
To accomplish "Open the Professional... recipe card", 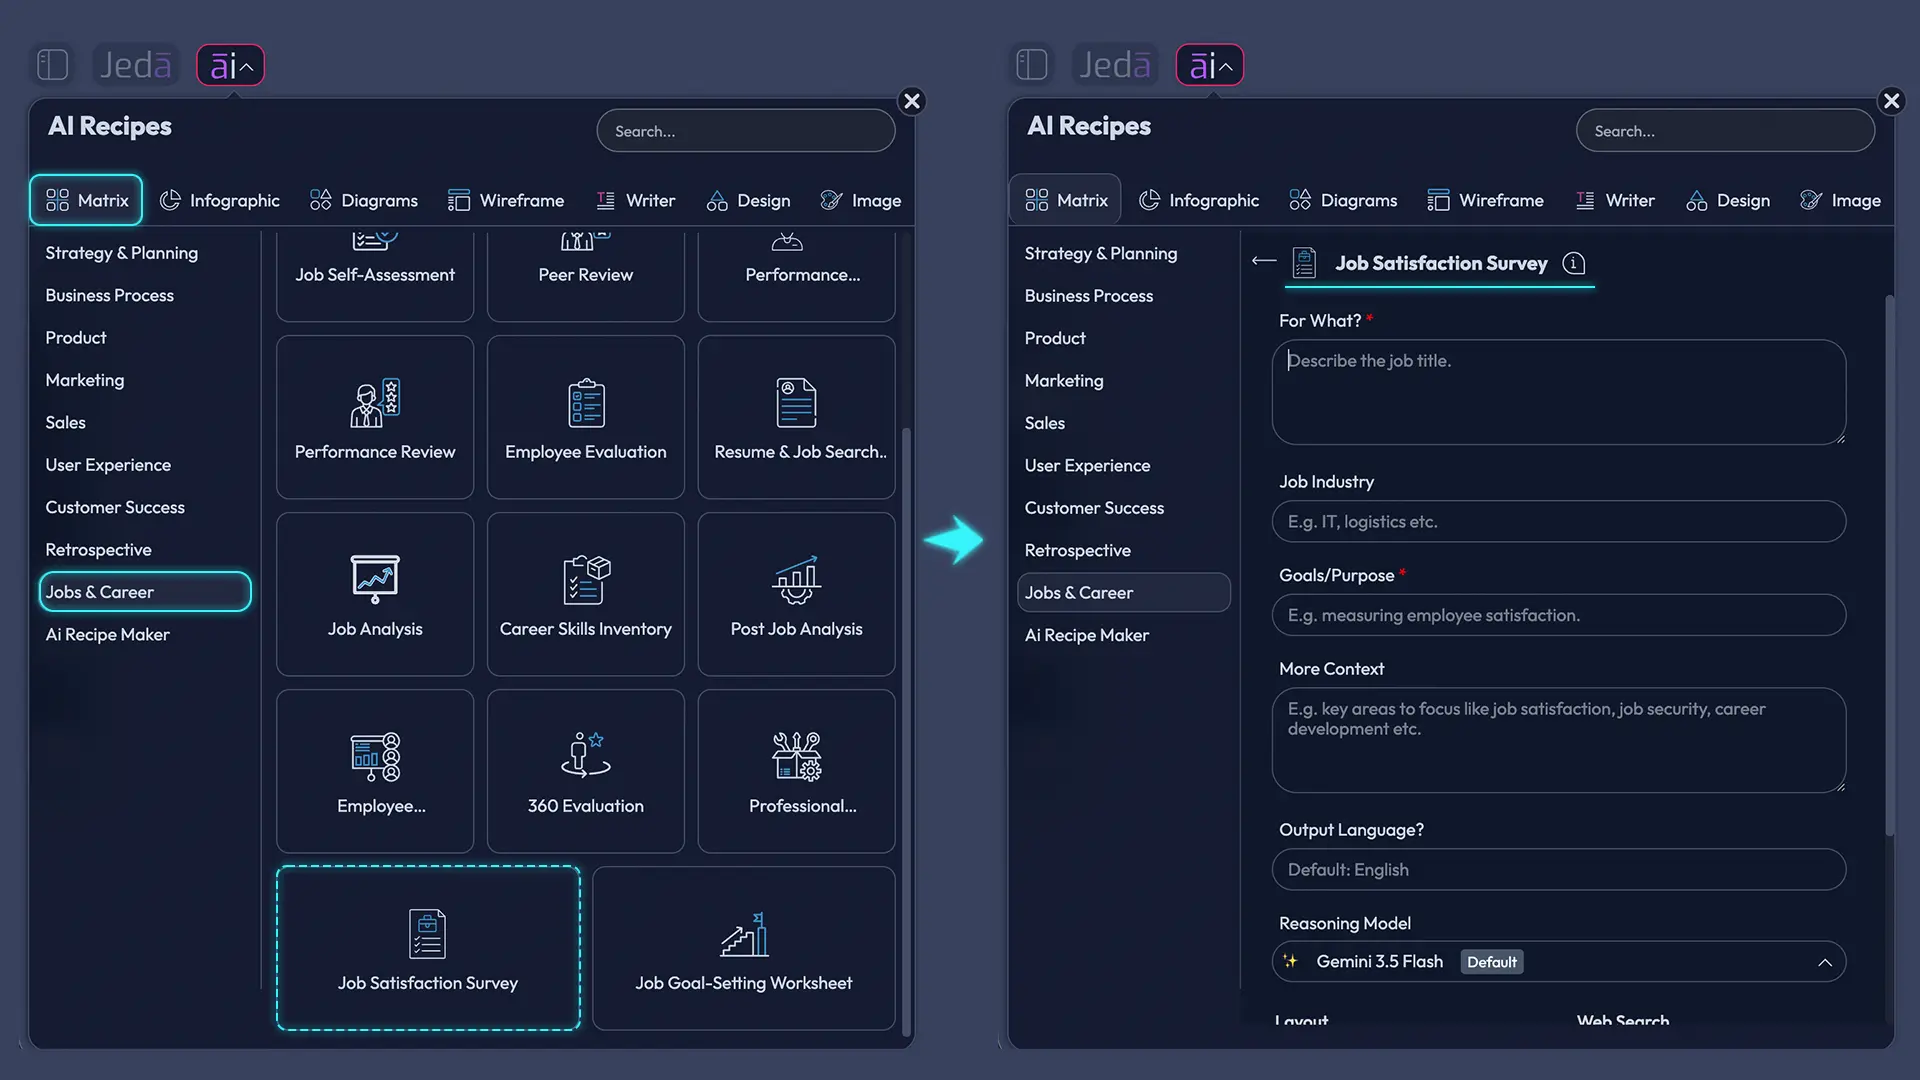I will tap(796, 771).
